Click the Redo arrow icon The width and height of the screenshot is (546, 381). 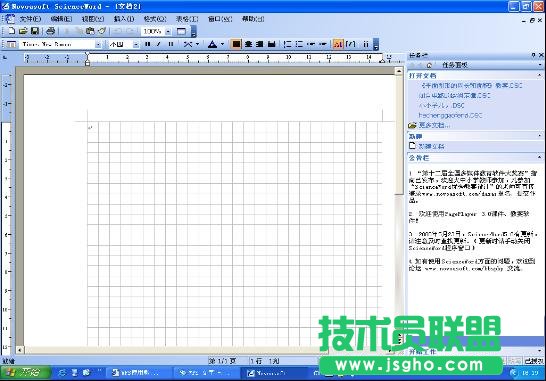(x=131, y=31)
